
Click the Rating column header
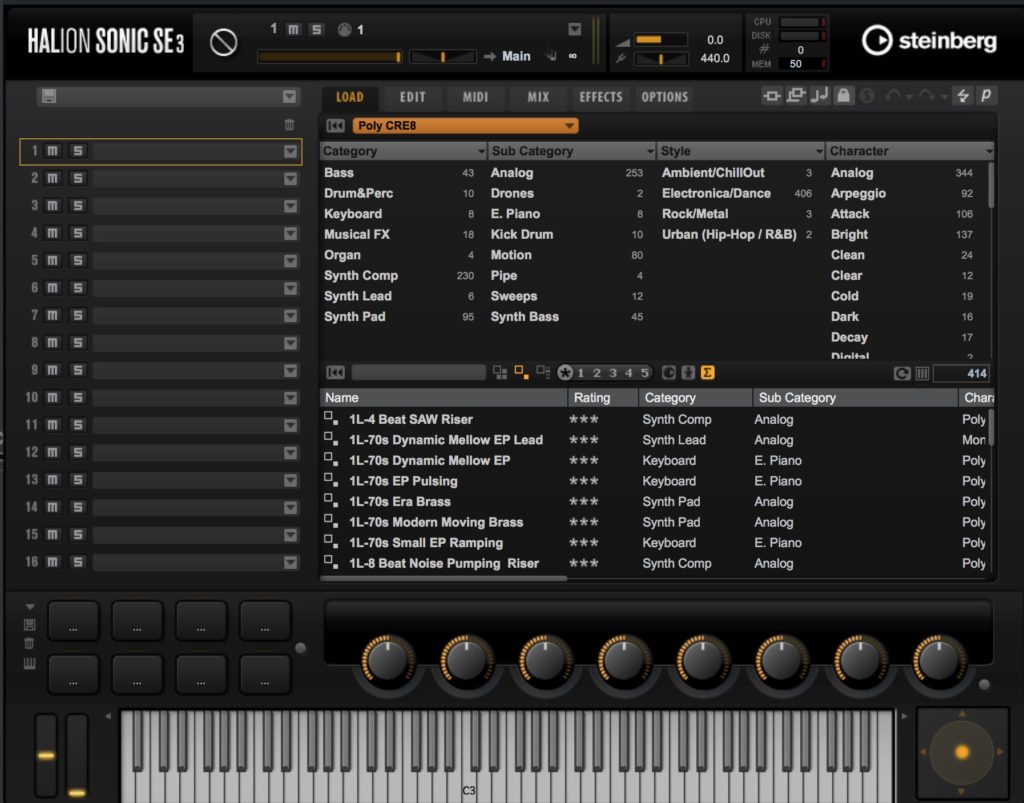[x=603, y=398]
